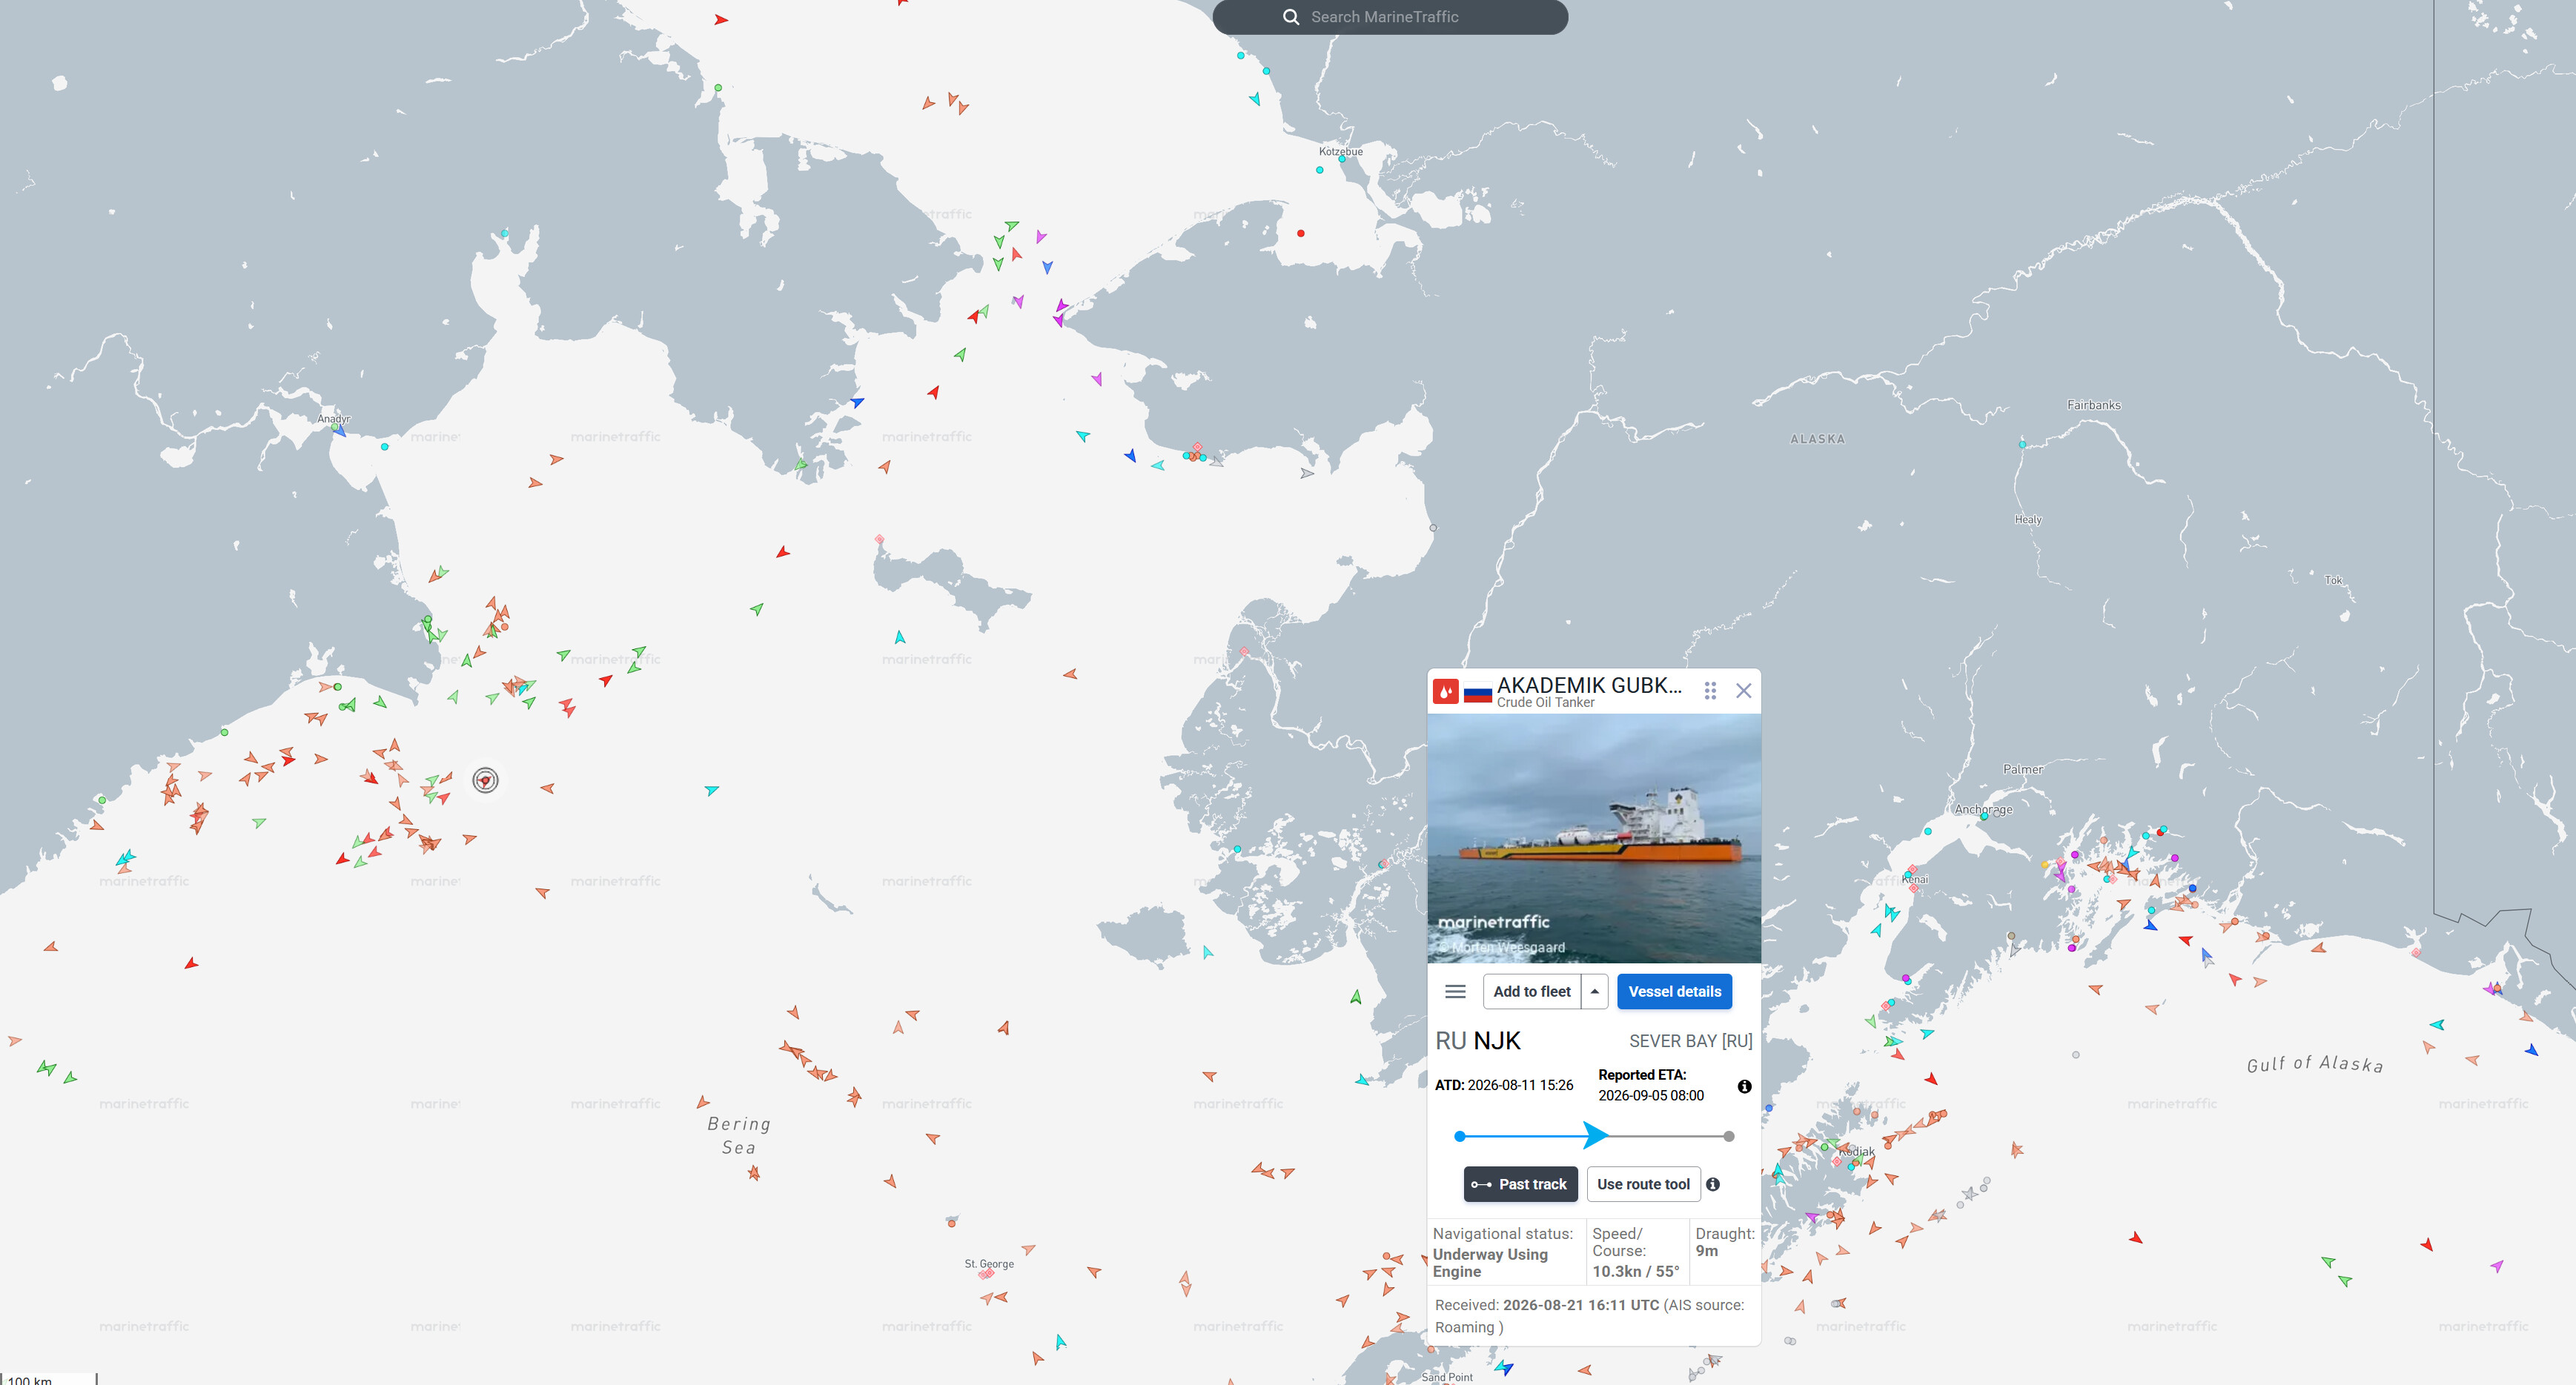Expand the Add to fleet dropdown arrow

(x=1594, y=991)
